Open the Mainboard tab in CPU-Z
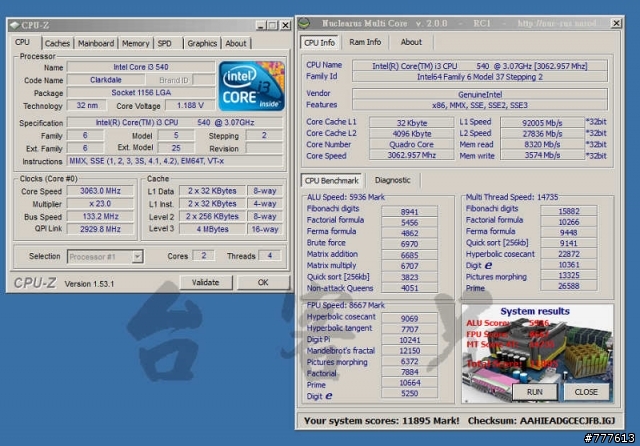The width and height of the screenshot is (640, 446). pyautogui.click(x=96, y=43)
